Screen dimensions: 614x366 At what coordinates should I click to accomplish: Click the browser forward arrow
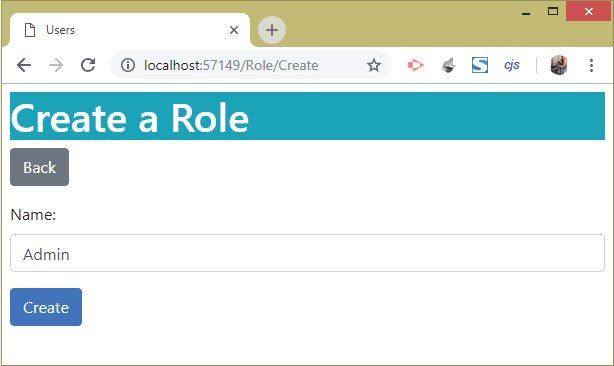(x=56, y=65)
